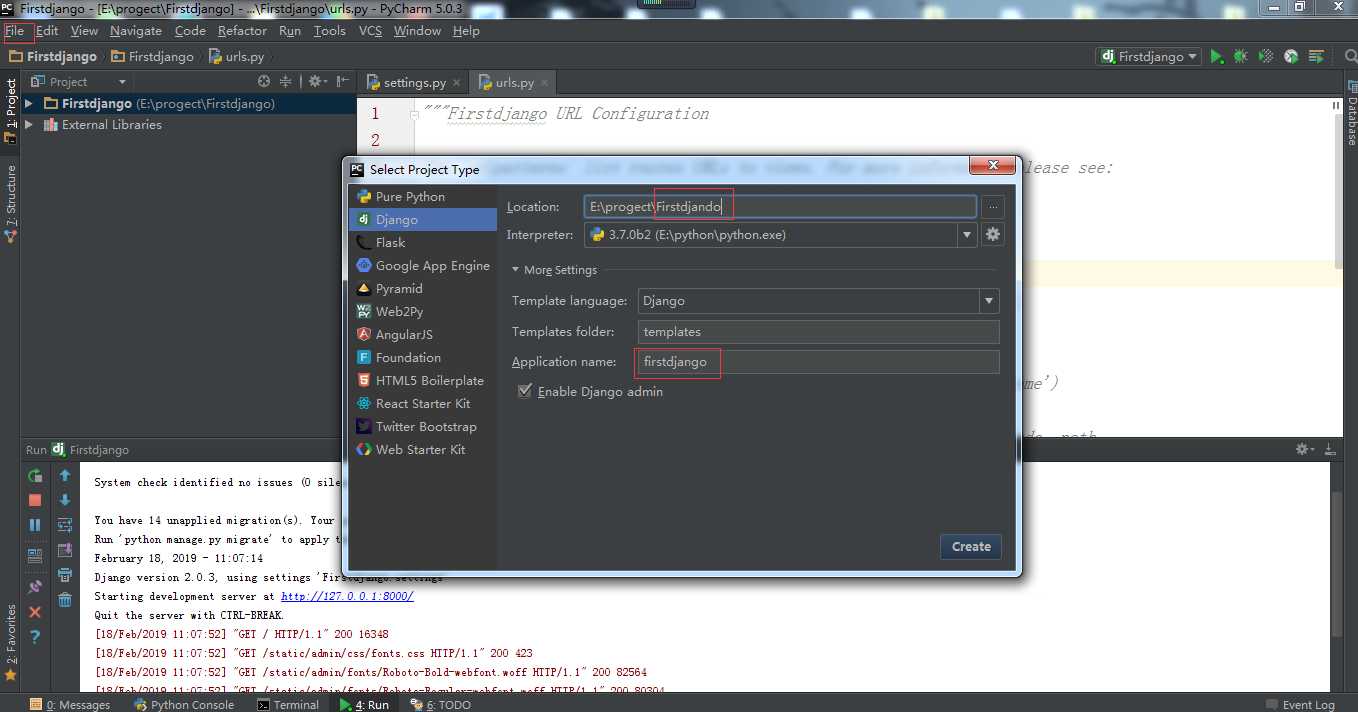Stop the running server red square
1358x712 pixels.
coord(35,500)
